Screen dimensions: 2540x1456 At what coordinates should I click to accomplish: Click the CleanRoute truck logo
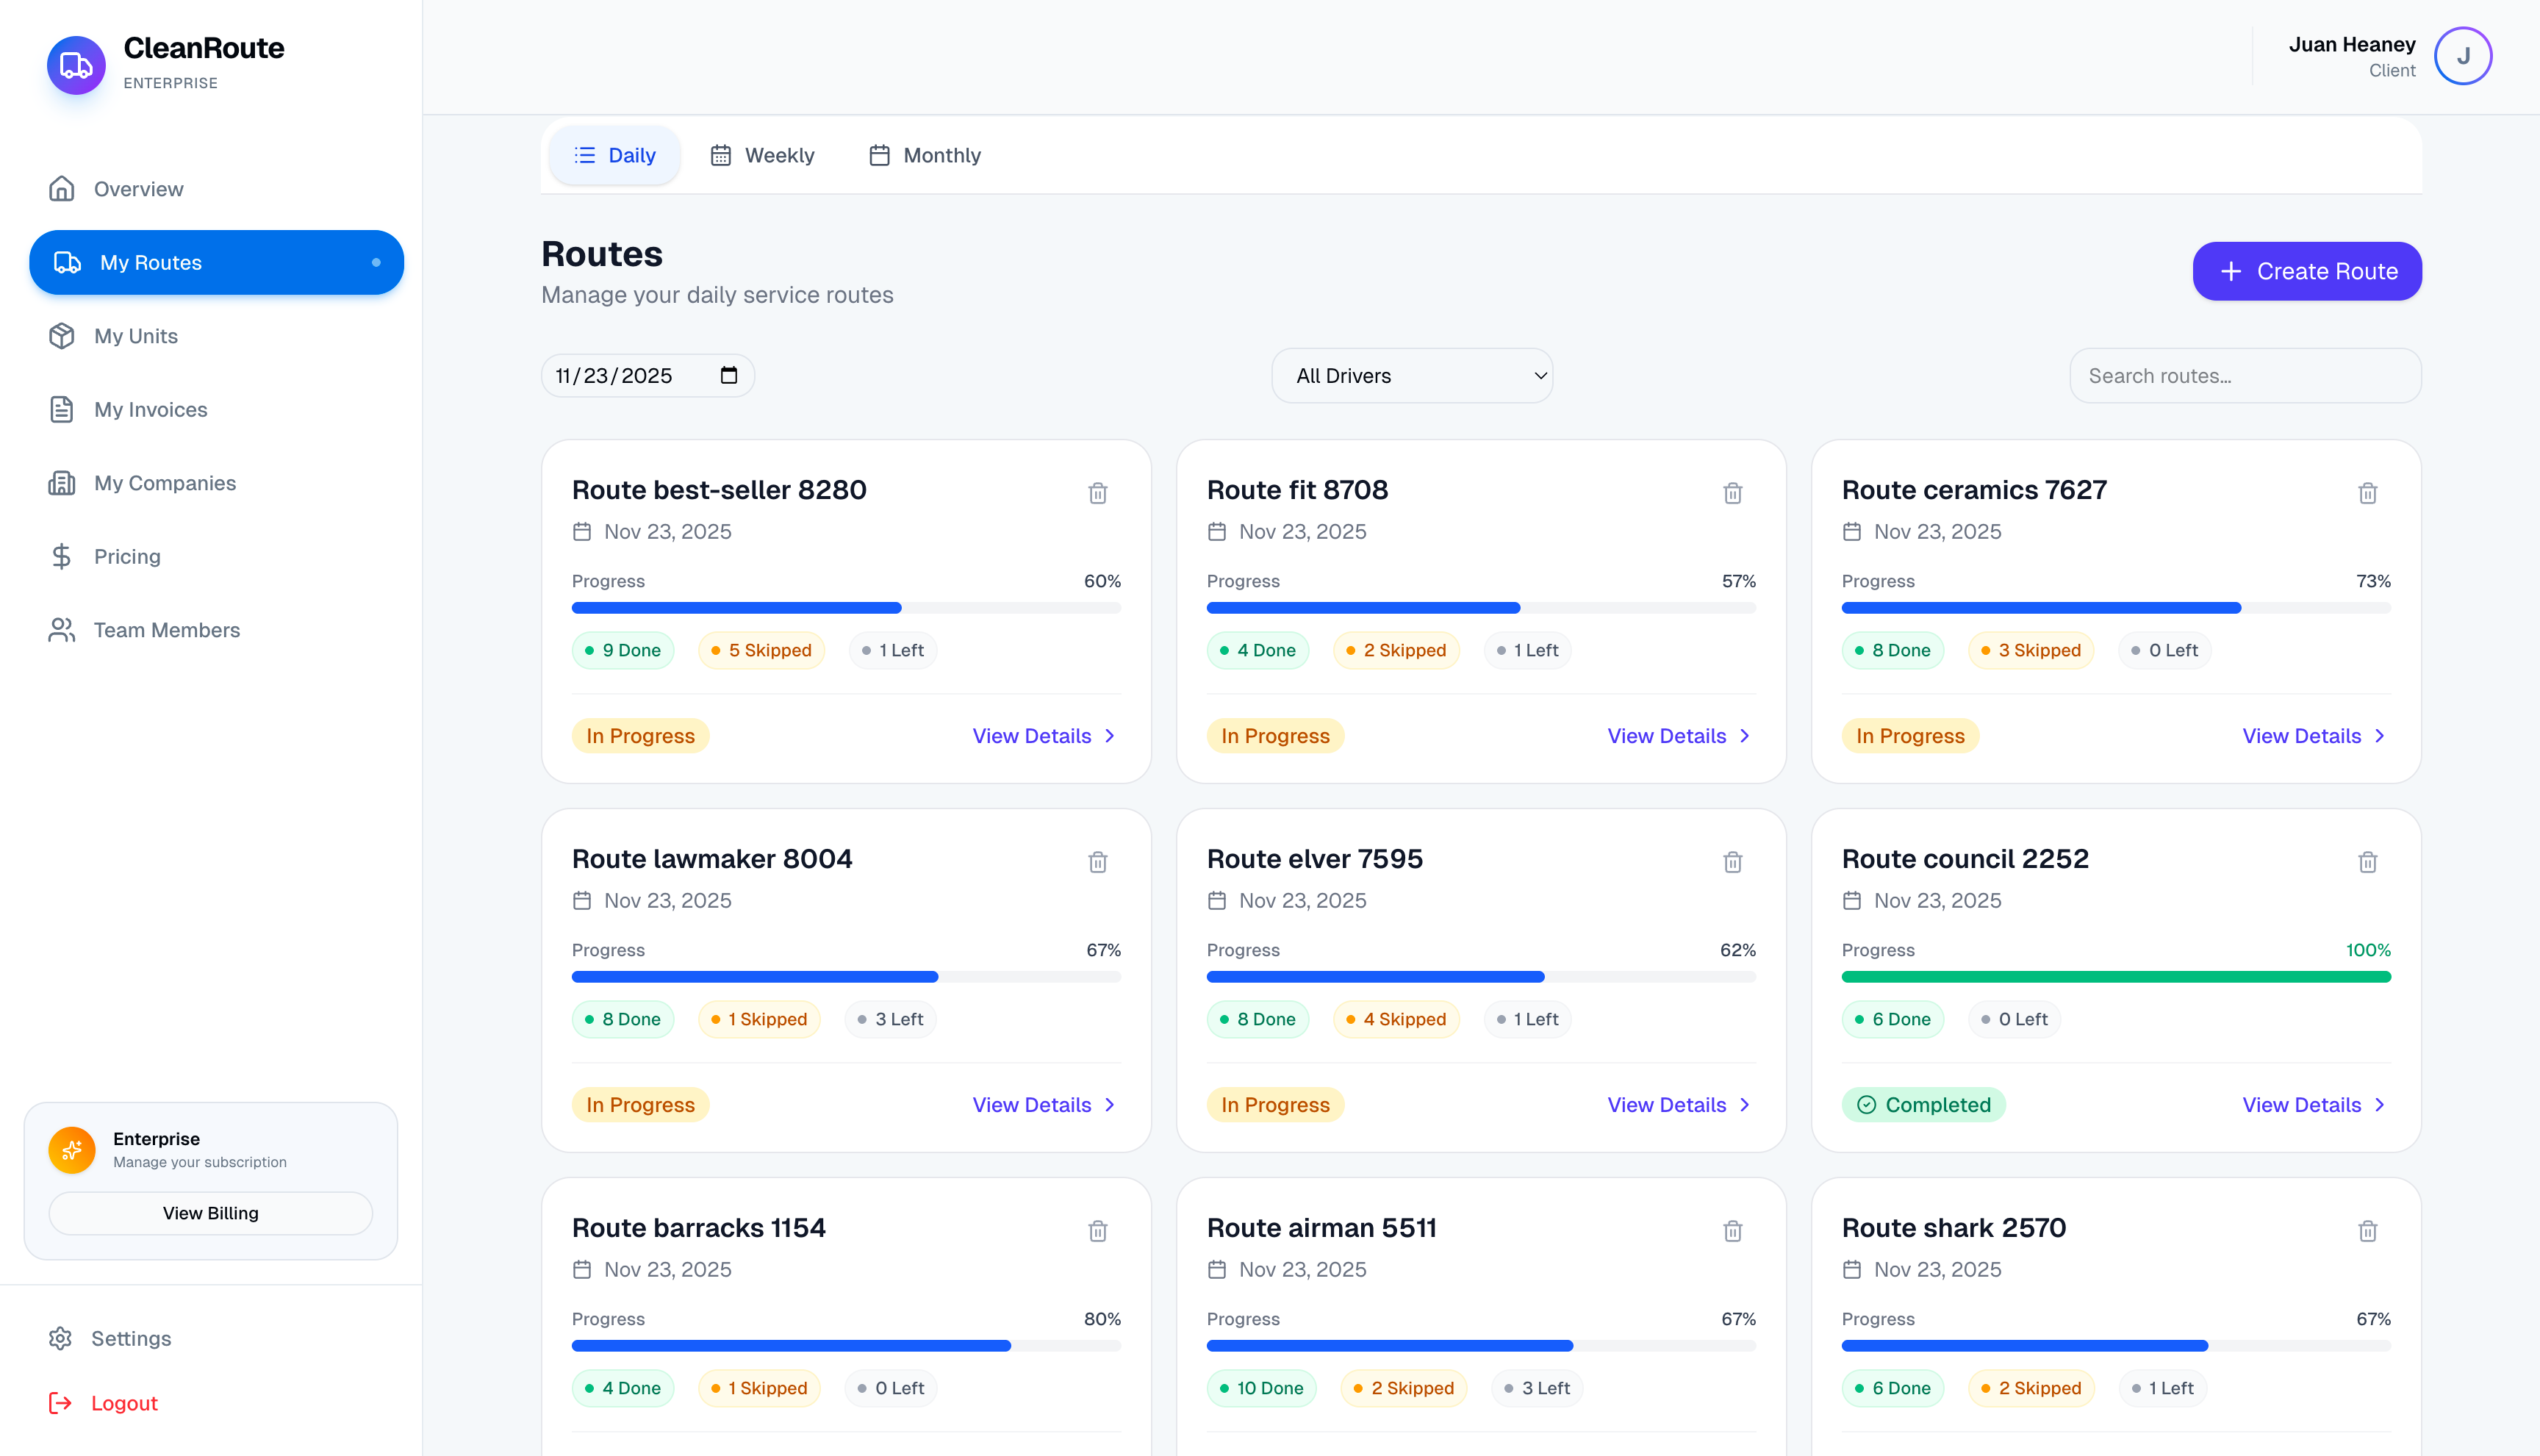pos(76,64)
